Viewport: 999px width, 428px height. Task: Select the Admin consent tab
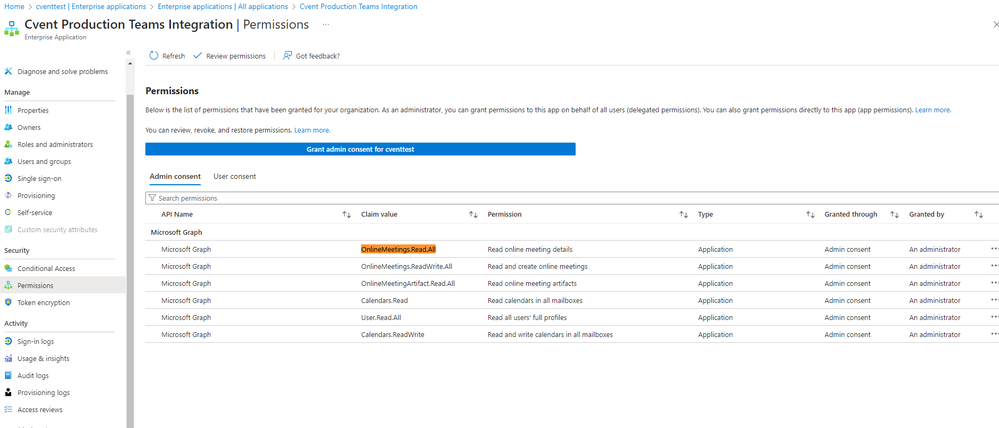coord(173,176)
